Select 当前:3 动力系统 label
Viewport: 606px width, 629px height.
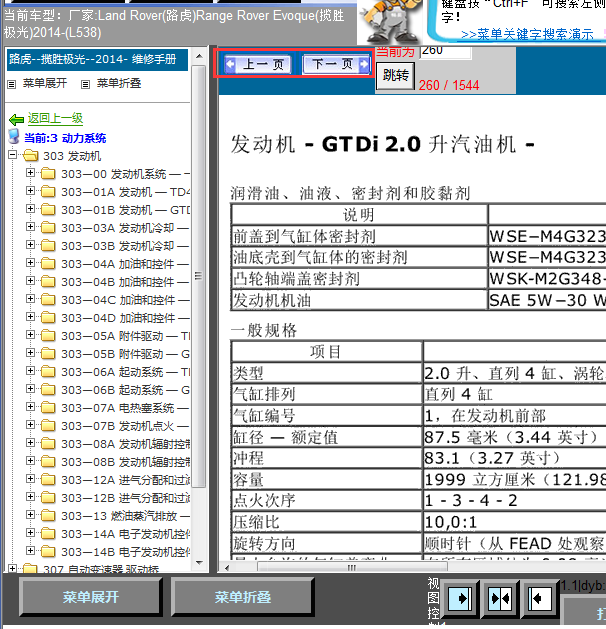point(65,138)
